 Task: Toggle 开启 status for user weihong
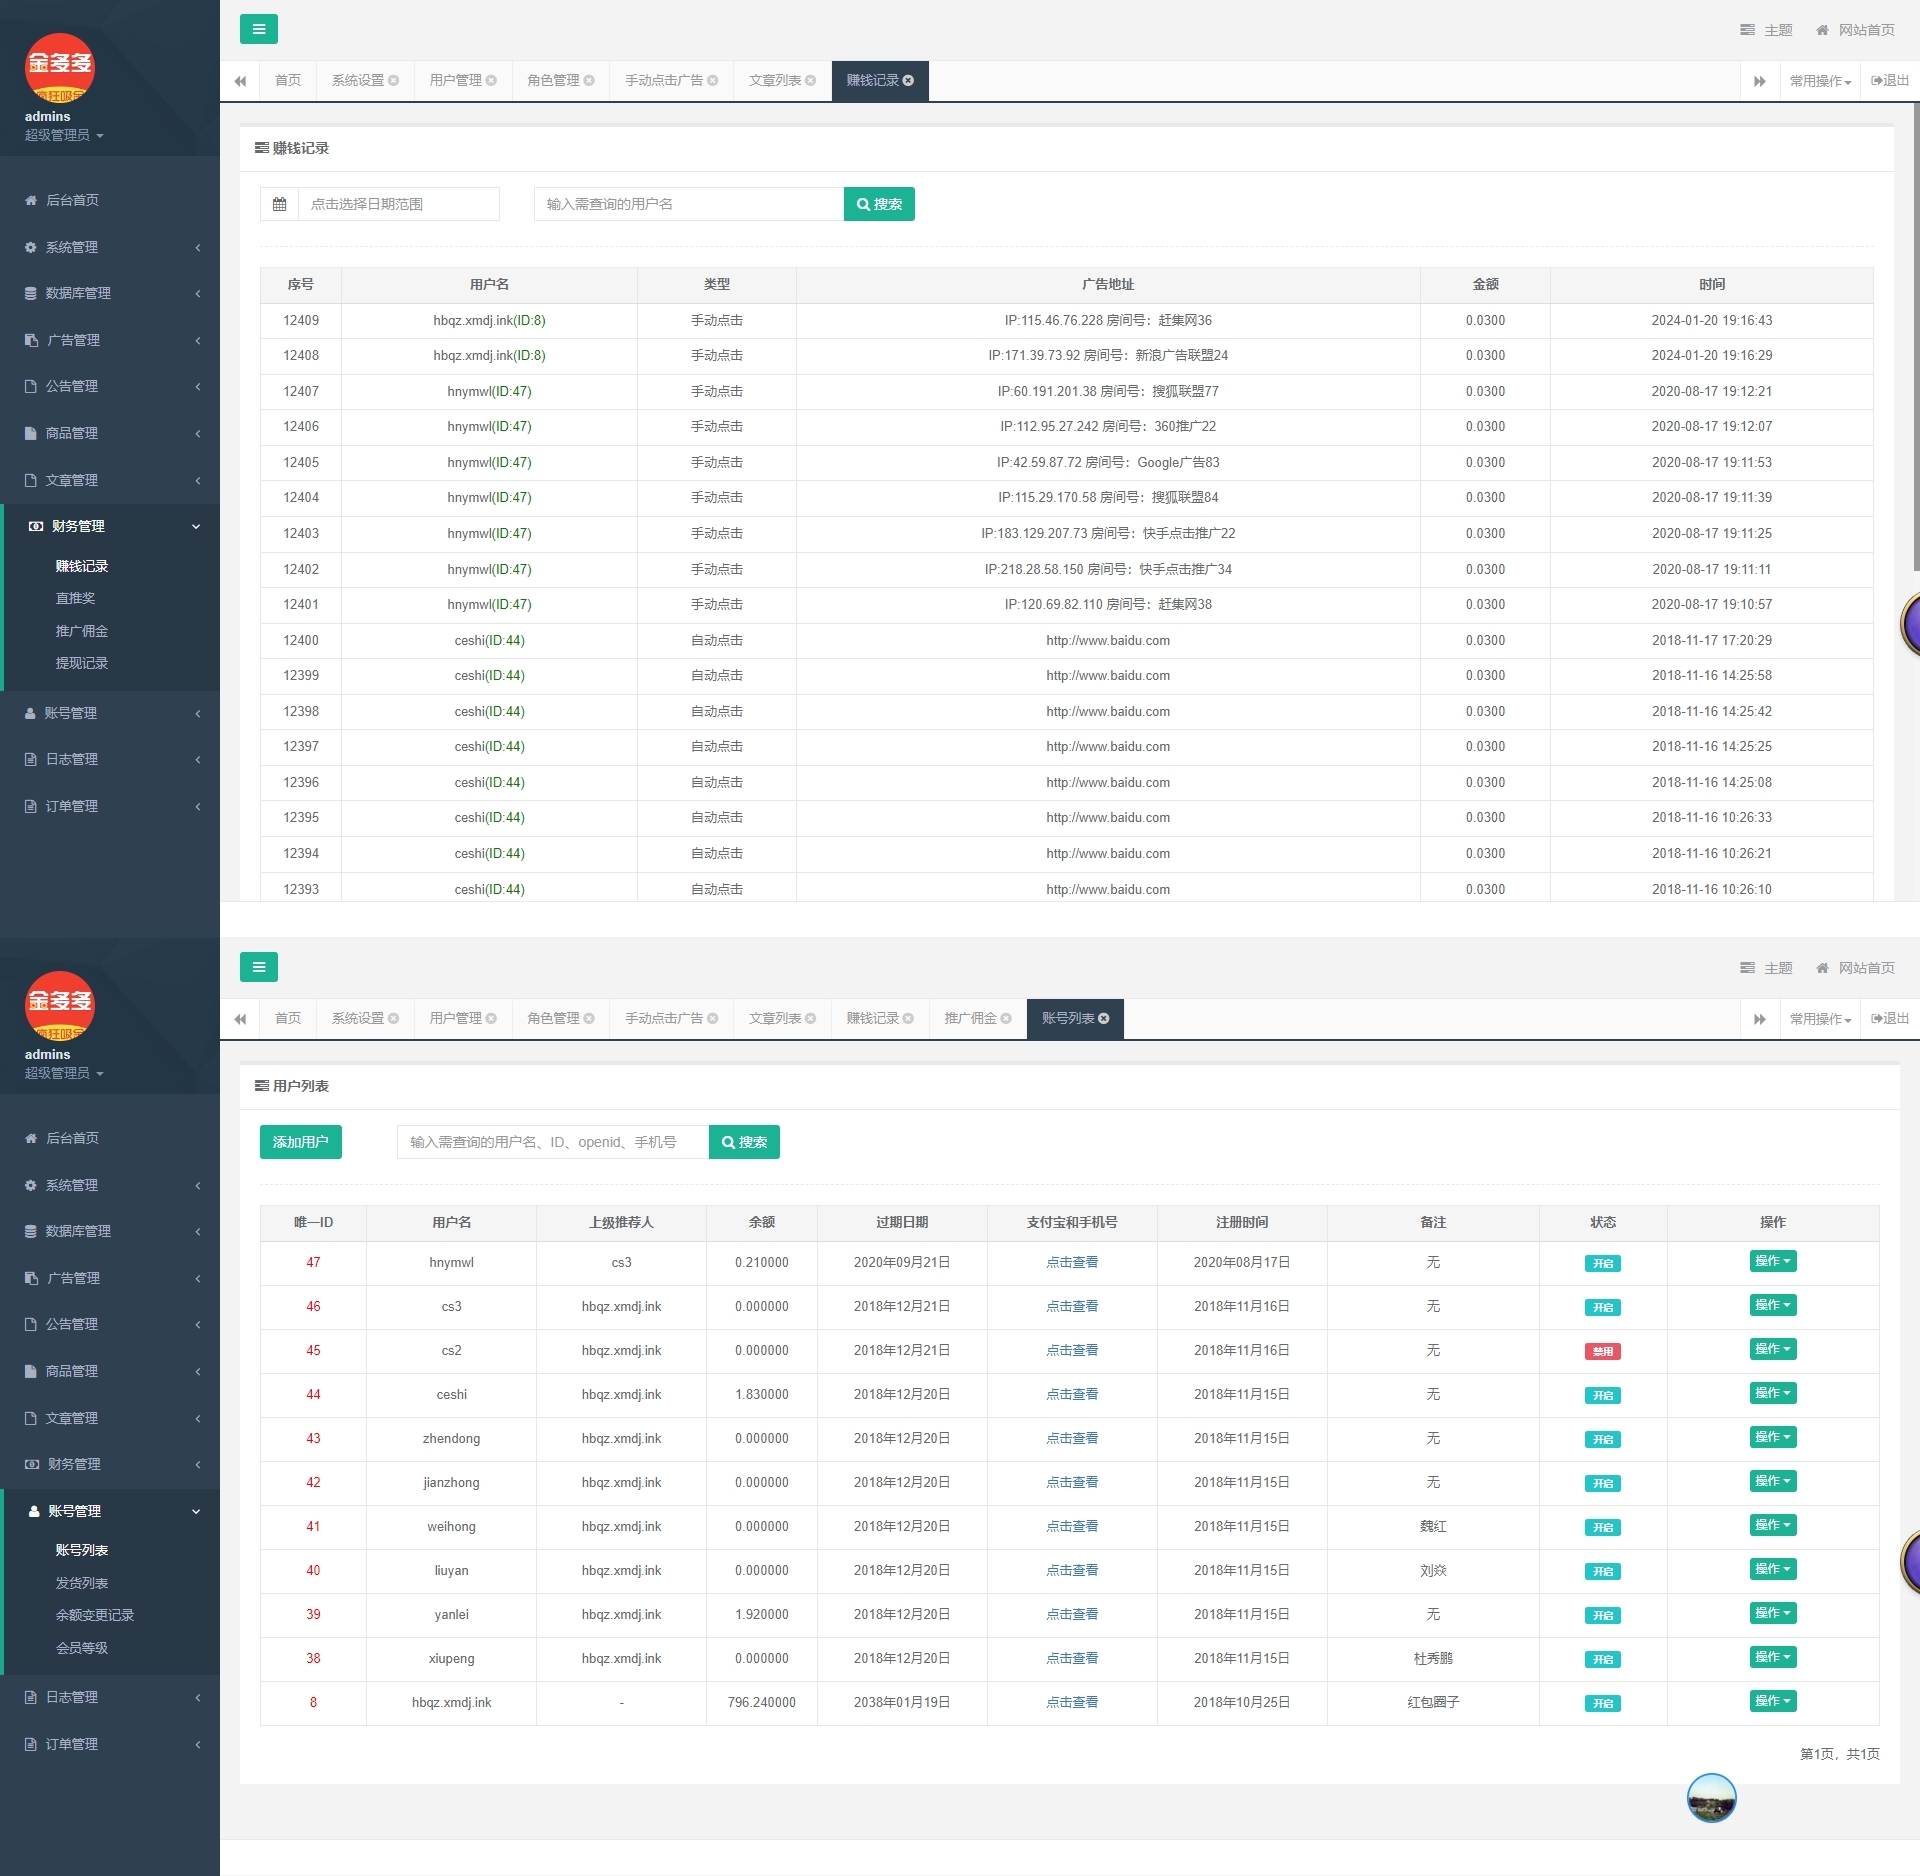tap(1602, 1527)
